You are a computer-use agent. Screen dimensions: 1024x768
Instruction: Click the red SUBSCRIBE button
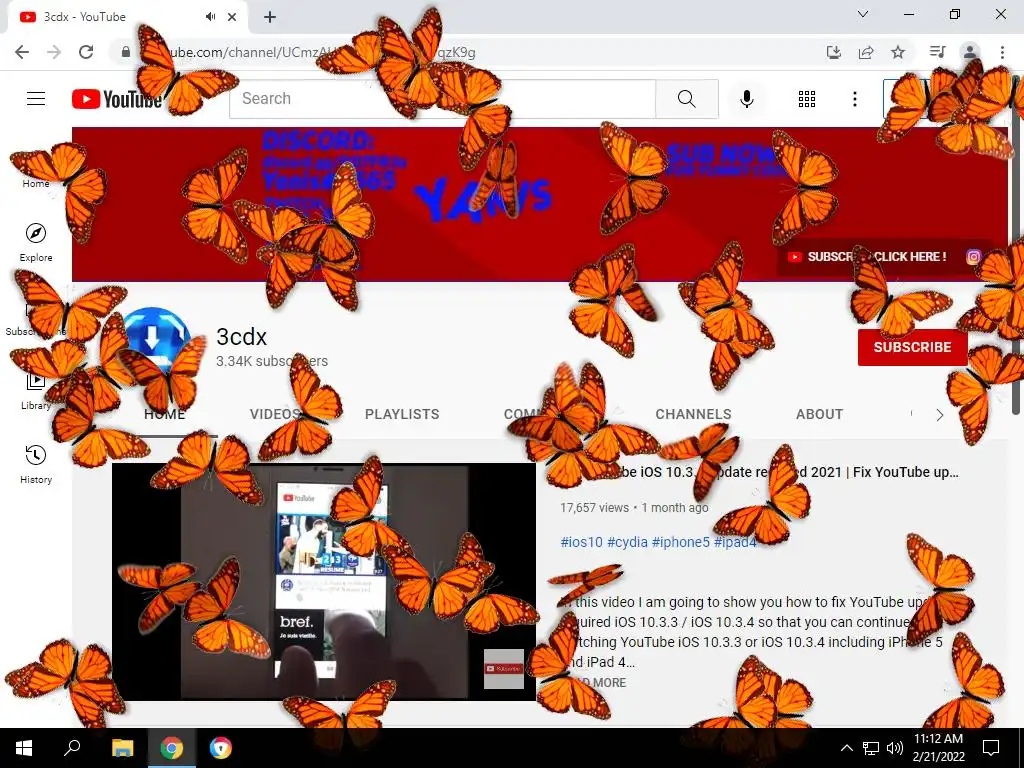coord(912,347)
